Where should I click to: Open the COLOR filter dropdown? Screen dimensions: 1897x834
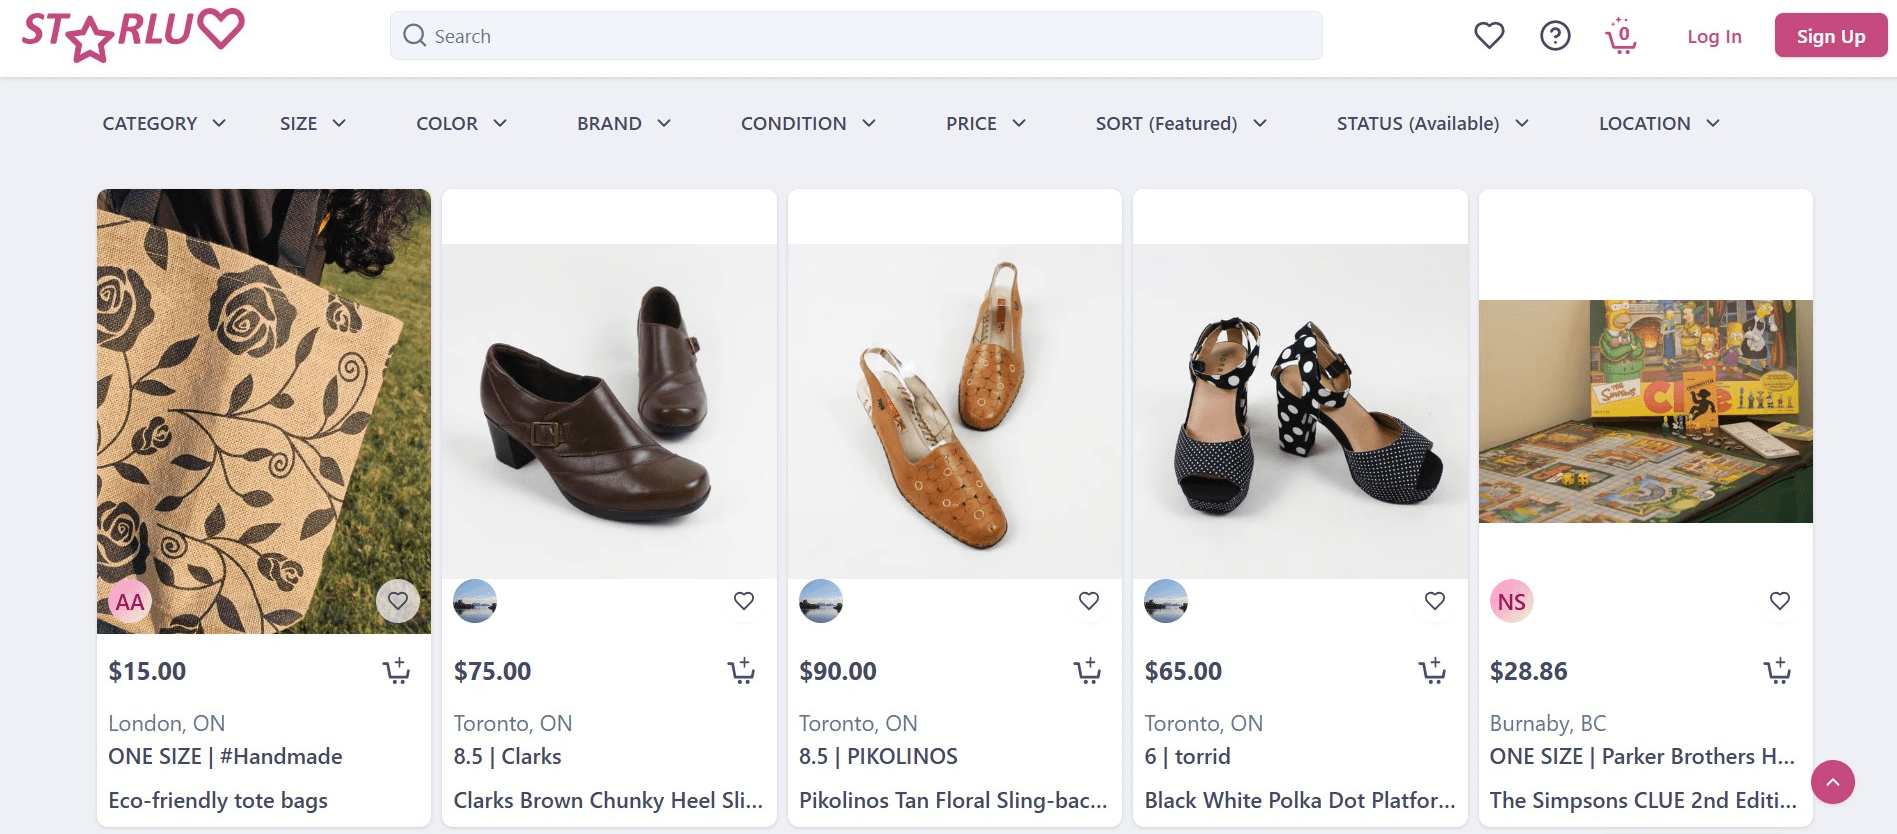pyautogui.click(x=462, y=123)
